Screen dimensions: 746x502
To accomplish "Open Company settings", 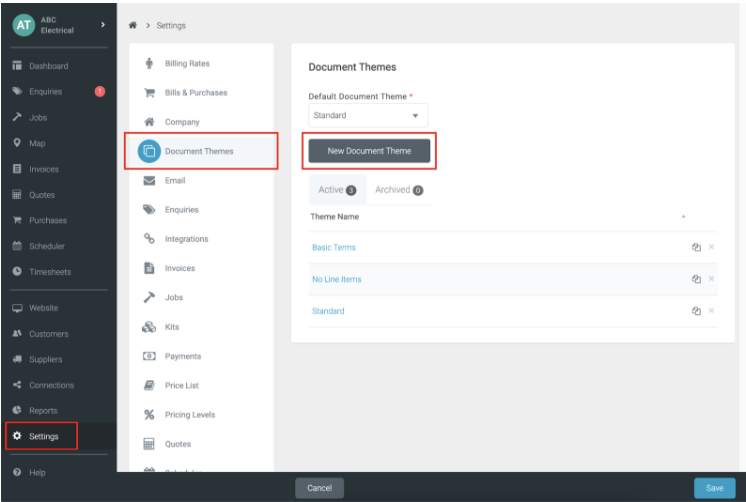I will tap(201, 122).
